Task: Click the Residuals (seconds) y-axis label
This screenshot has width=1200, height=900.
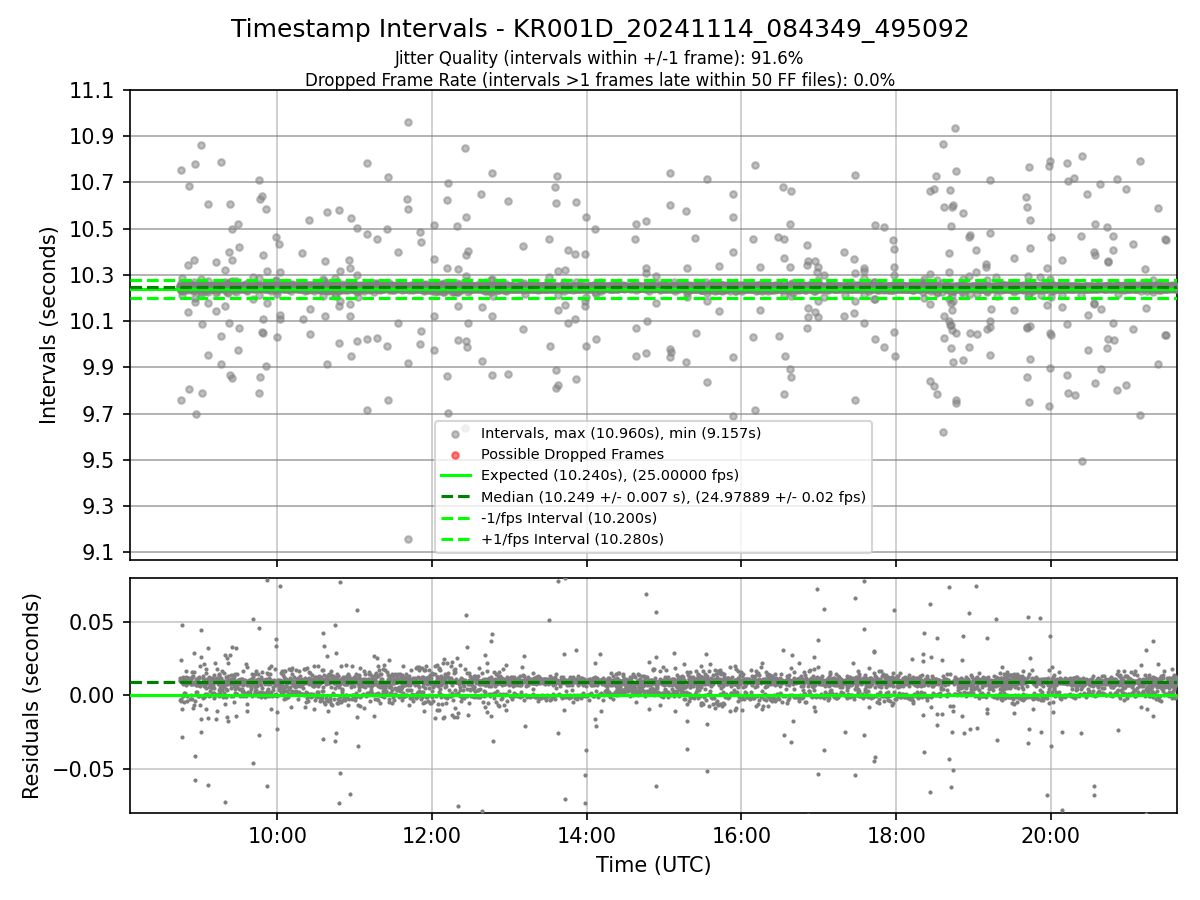Action: click(x=31, y=696)
